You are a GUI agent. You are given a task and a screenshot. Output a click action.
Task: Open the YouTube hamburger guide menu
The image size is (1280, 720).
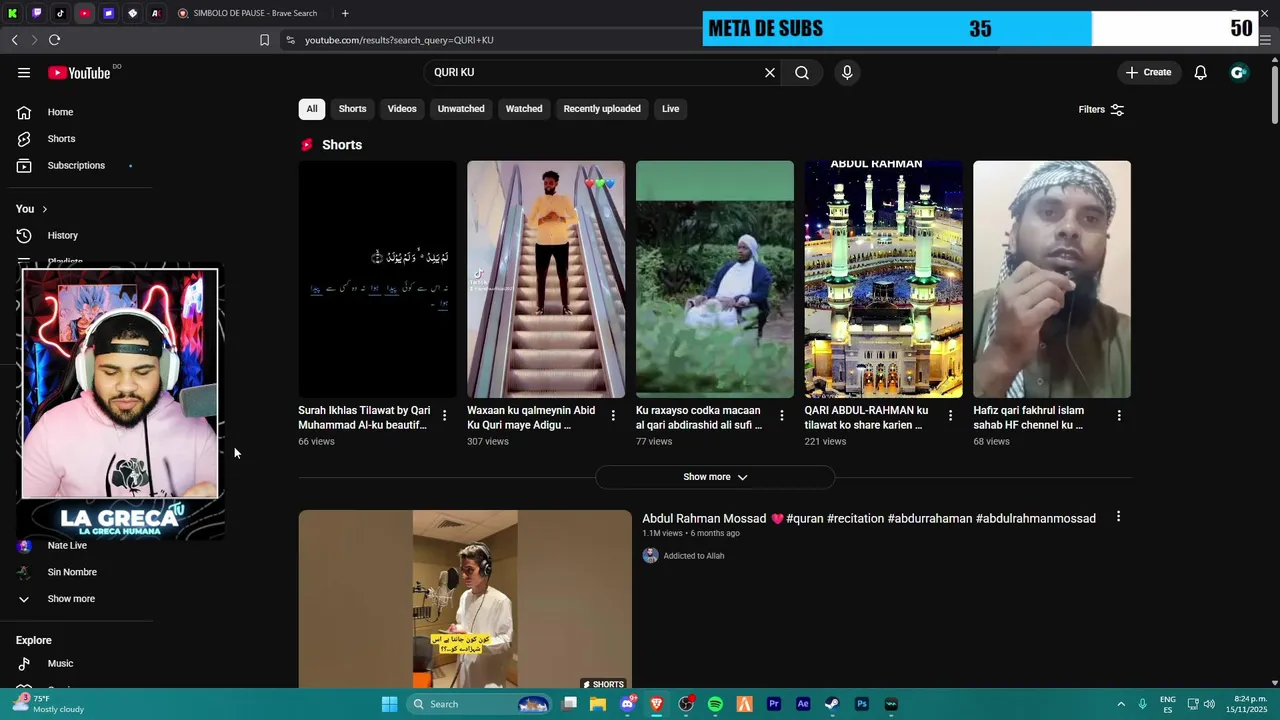(24, 73)
